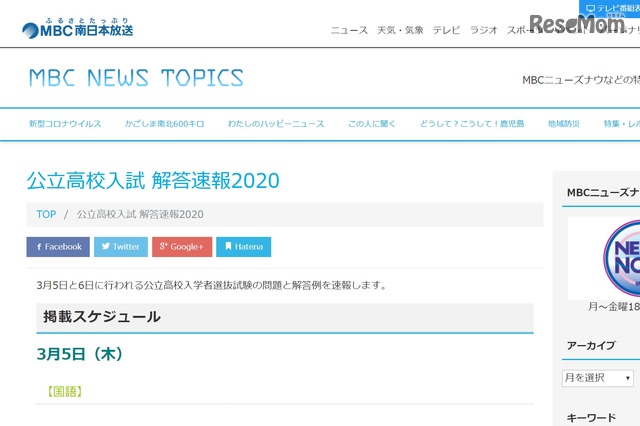Expand the 月を選択 archive dropdown
The image size is (640, 426).
coord(598,378)
